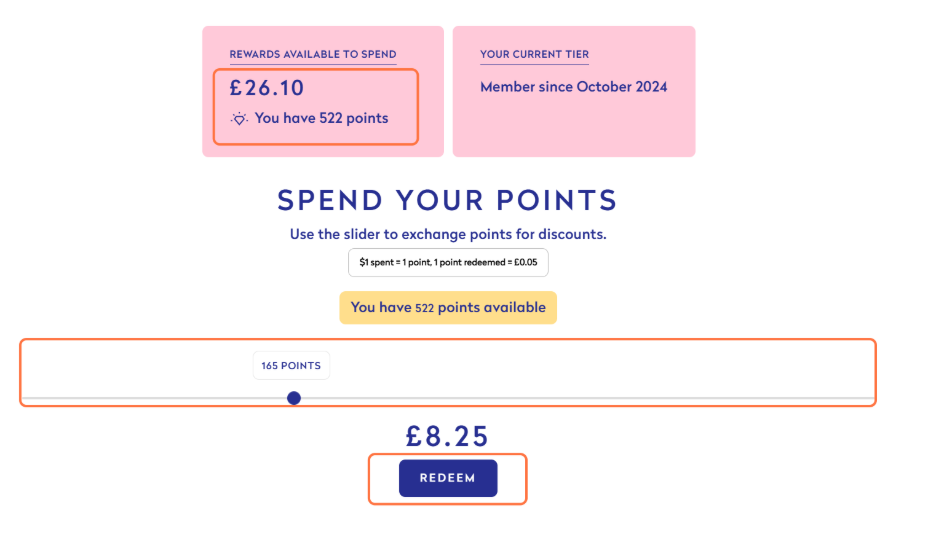
Task: Click empty area of pink tier card
Action: coord(573,128)
